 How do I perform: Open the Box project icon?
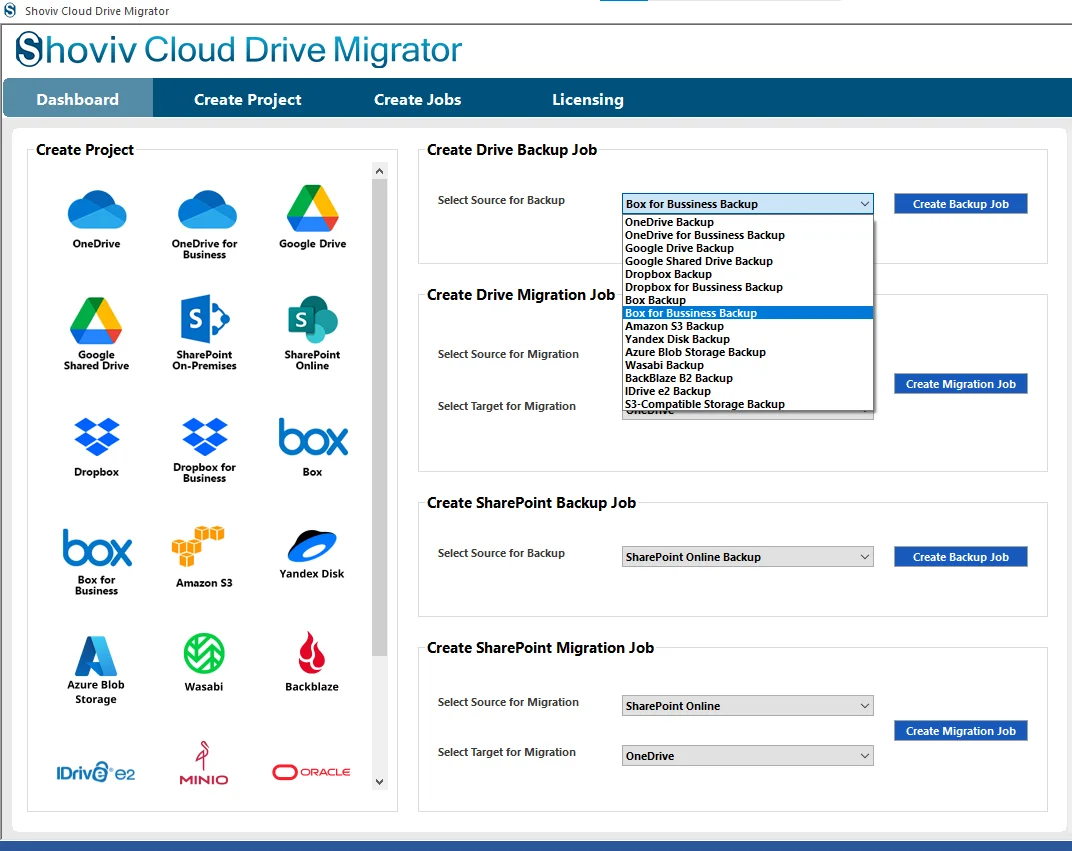(x=313, y=437)
